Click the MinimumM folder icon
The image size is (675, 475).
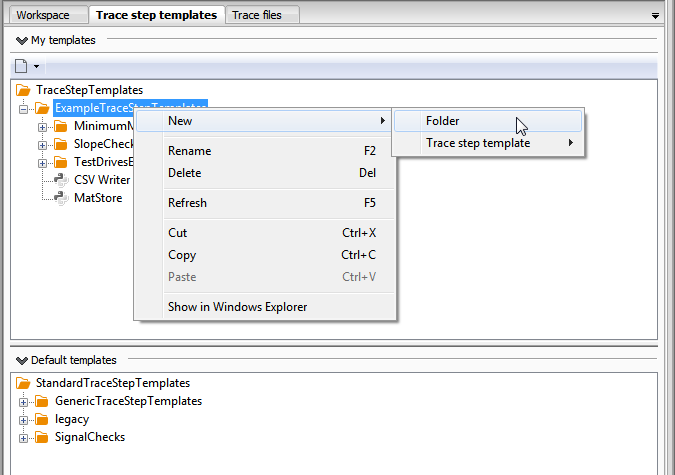point(61,126)
